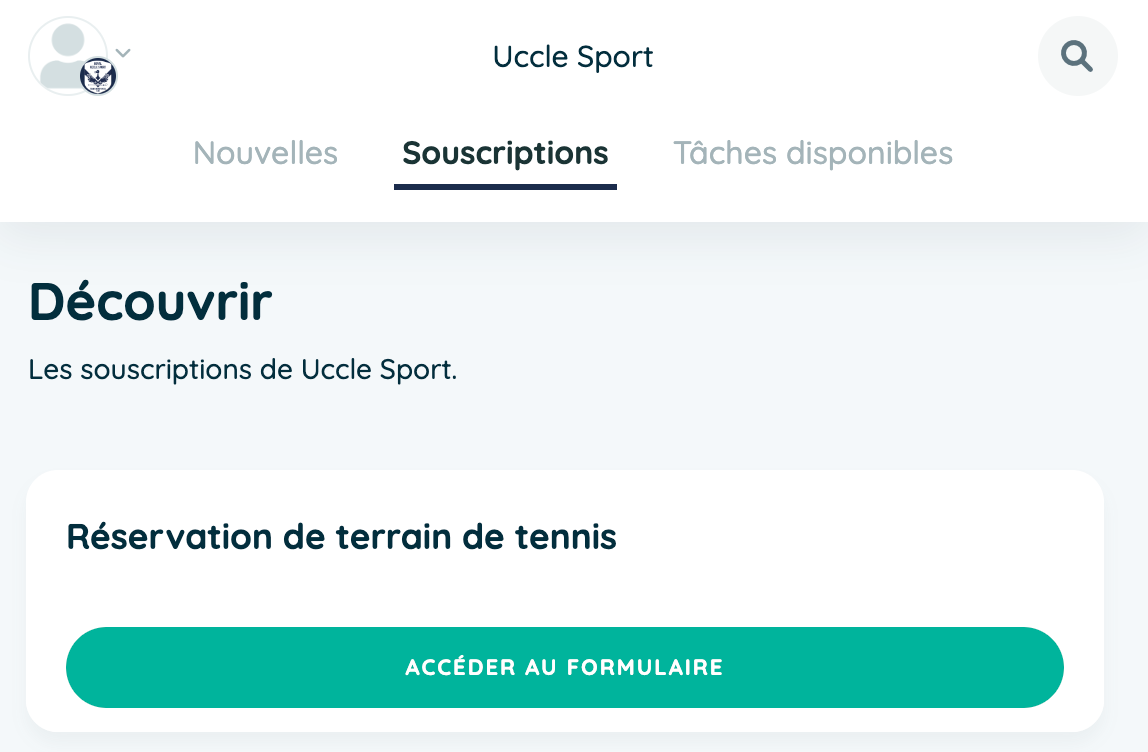This screenshot has width=1148, height=752.
Task: Open the Tâches disponibles tab
Action: click(813, 153)
